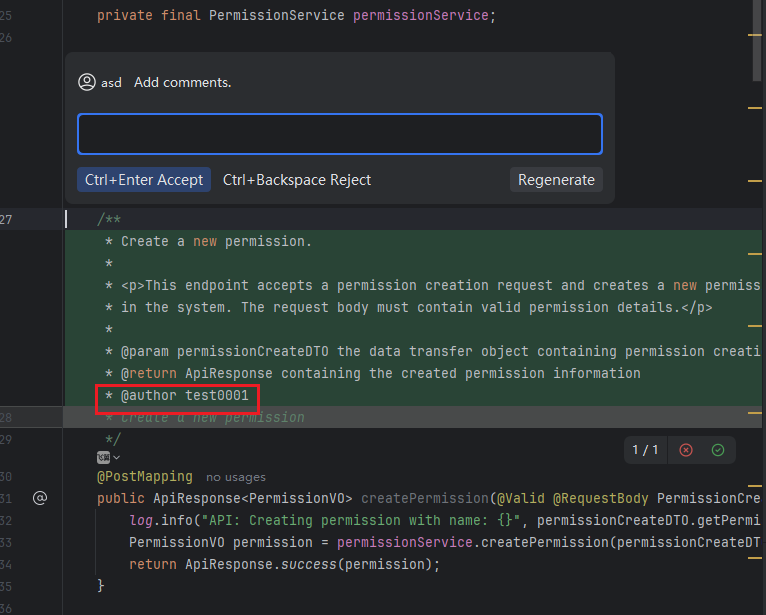Image resolution: width=766 pixels, height=615 pixels.
Task: Click the vertical scrollbar thumb at top right
Action: [759, 40]
